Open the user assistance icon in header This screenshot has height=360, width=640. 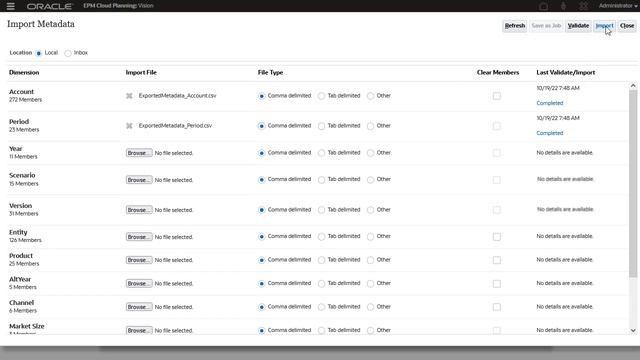pyautogui.click(x=583, y=6)
